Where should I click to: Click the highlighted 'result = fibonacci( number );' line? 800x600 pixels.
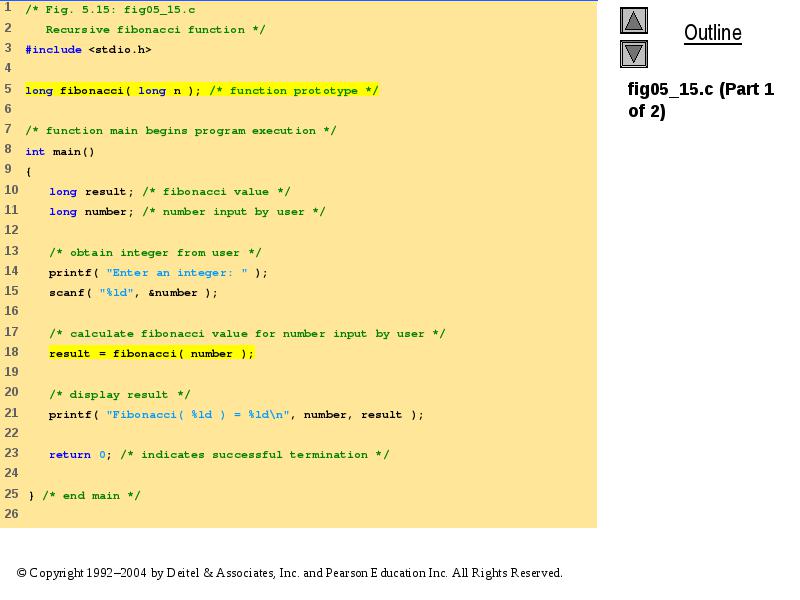coord(152,353)
